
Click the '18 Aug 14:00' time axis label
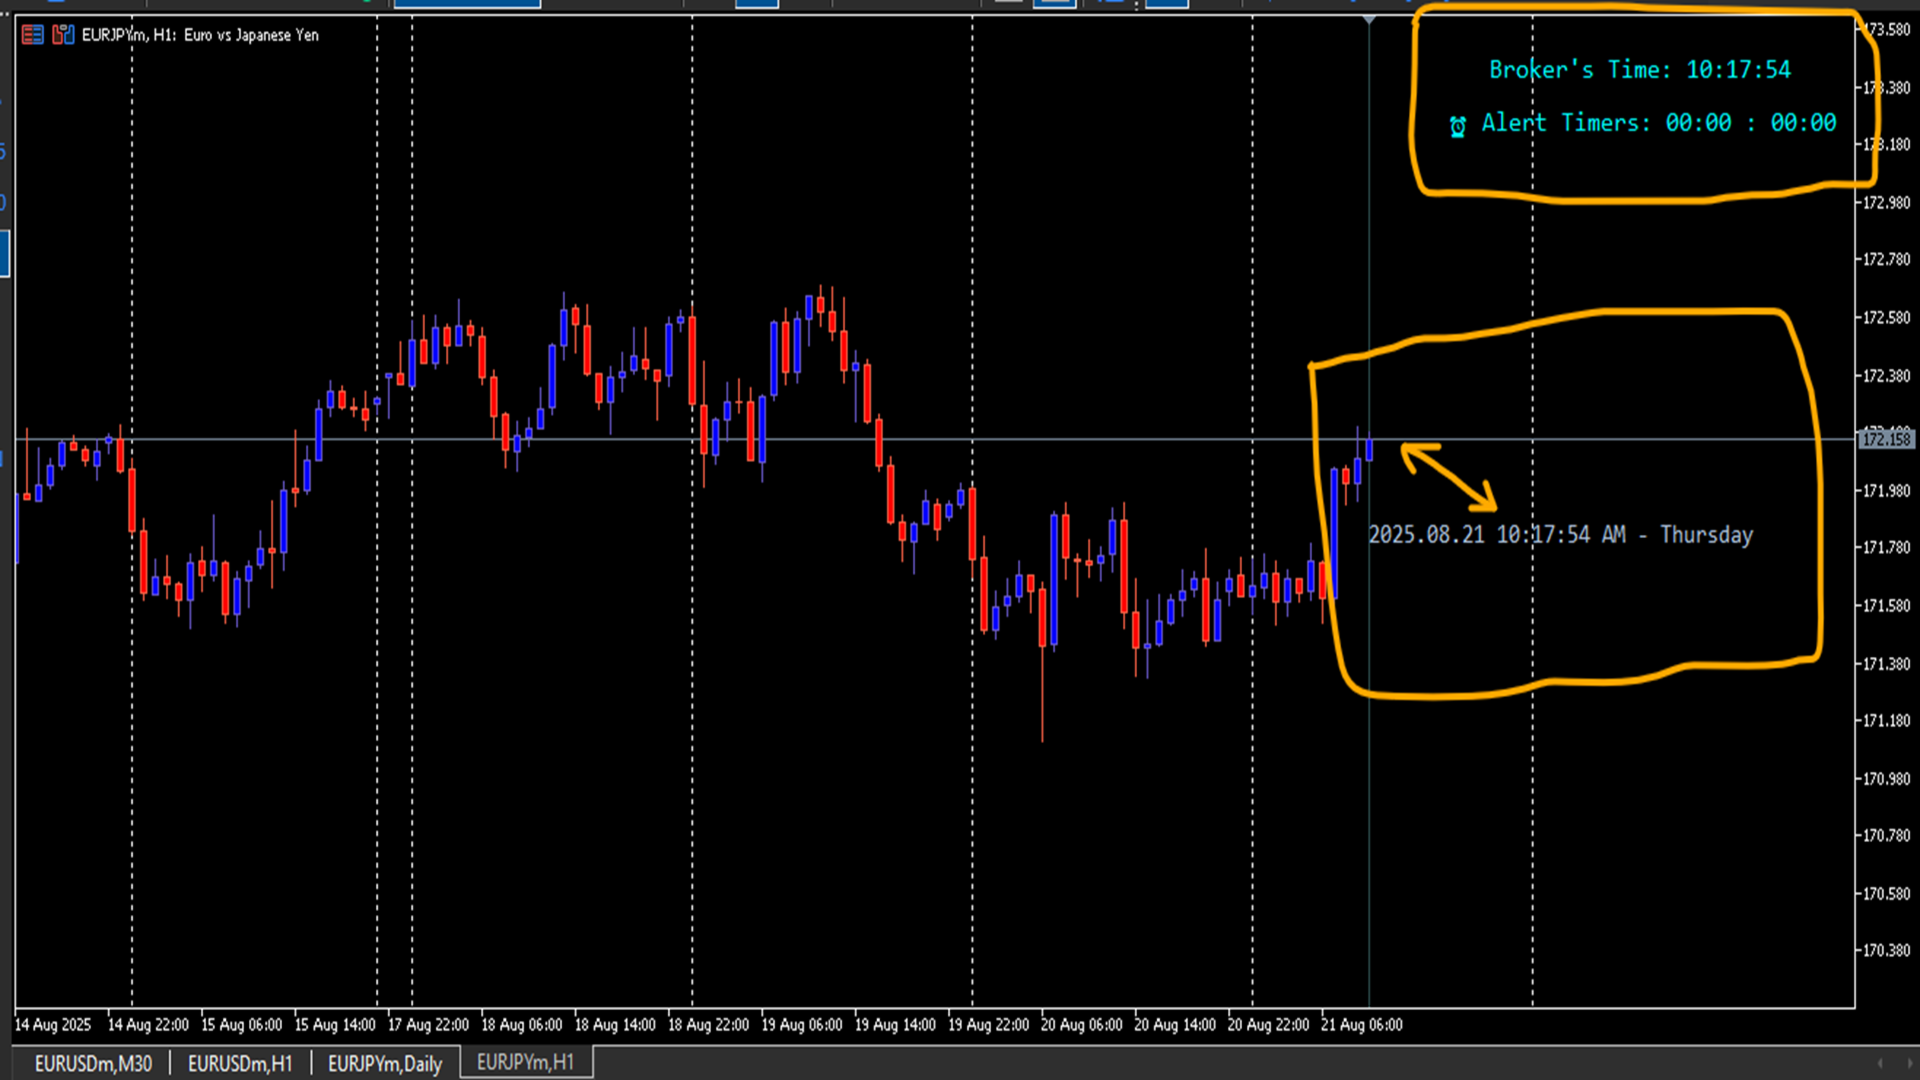(615, 1025)
